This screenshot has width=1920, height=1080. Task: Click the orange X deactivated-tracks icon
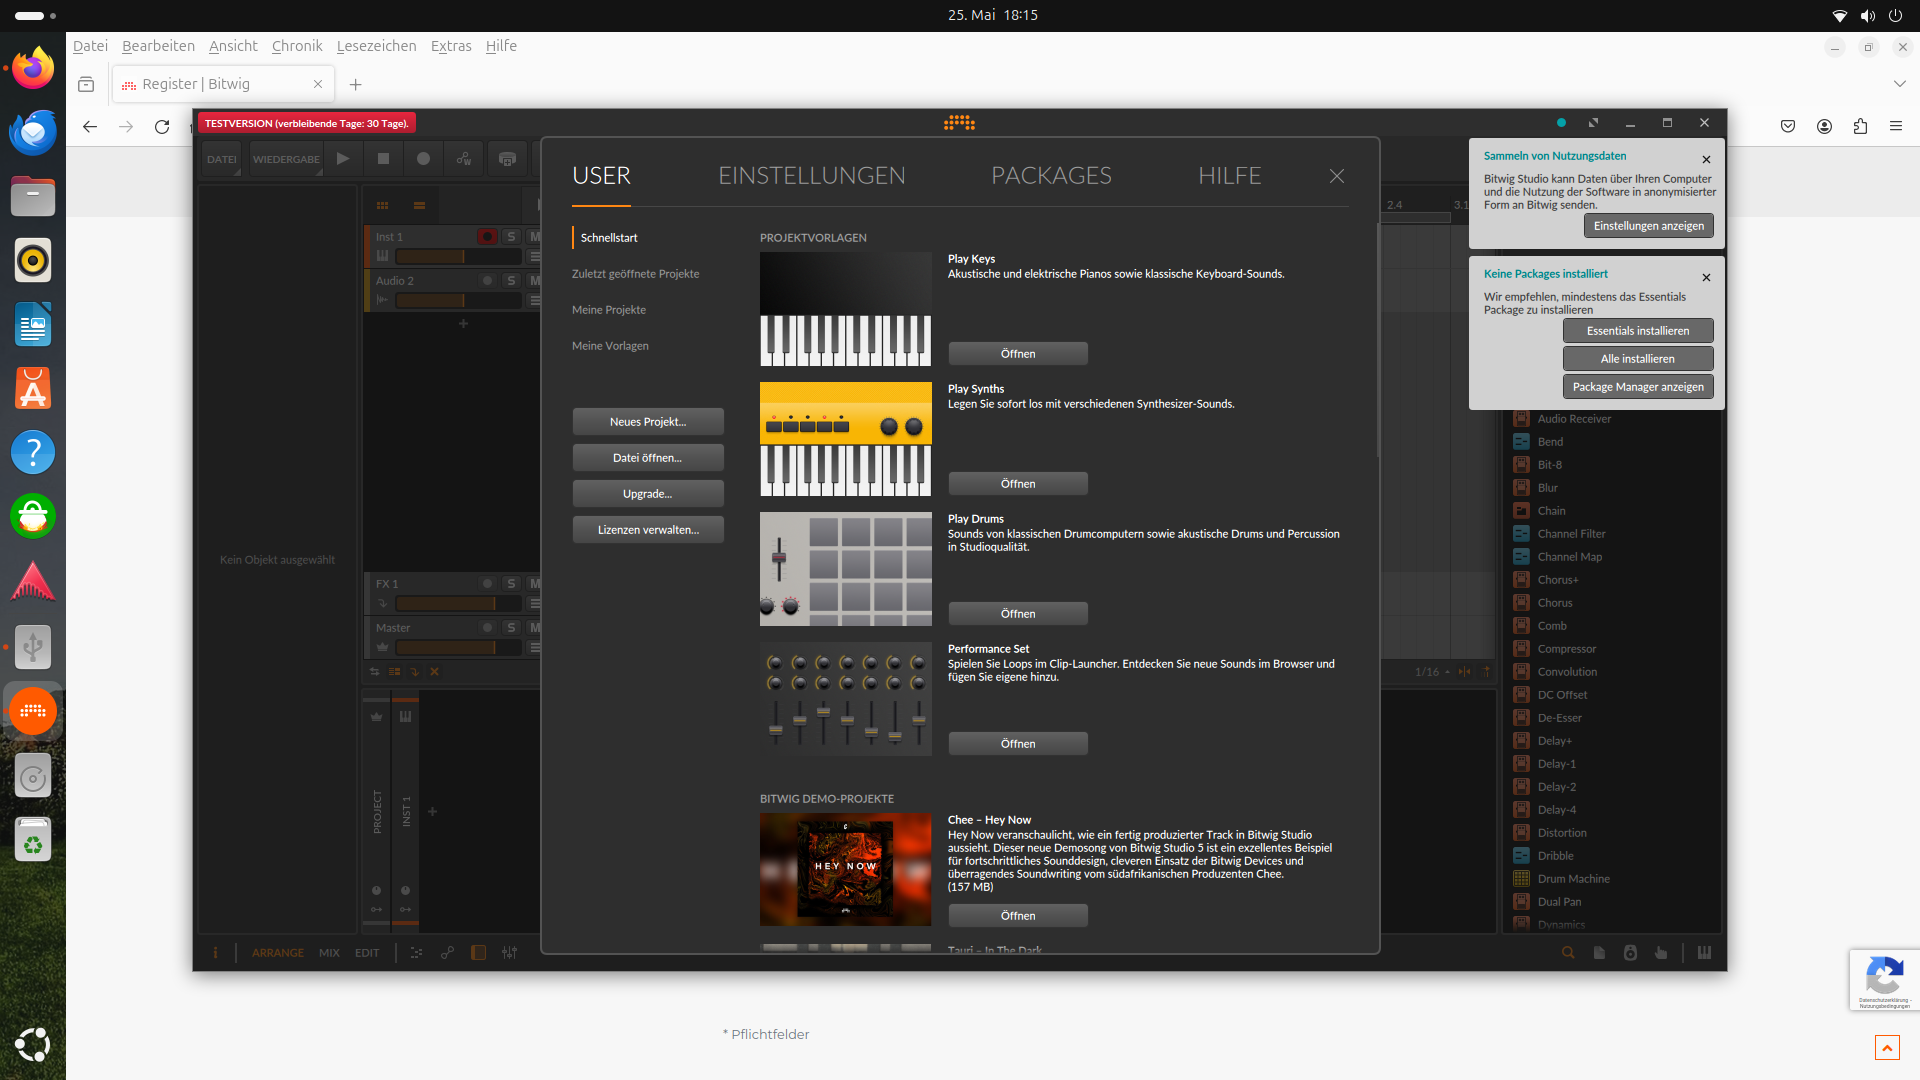coord(435,672)
